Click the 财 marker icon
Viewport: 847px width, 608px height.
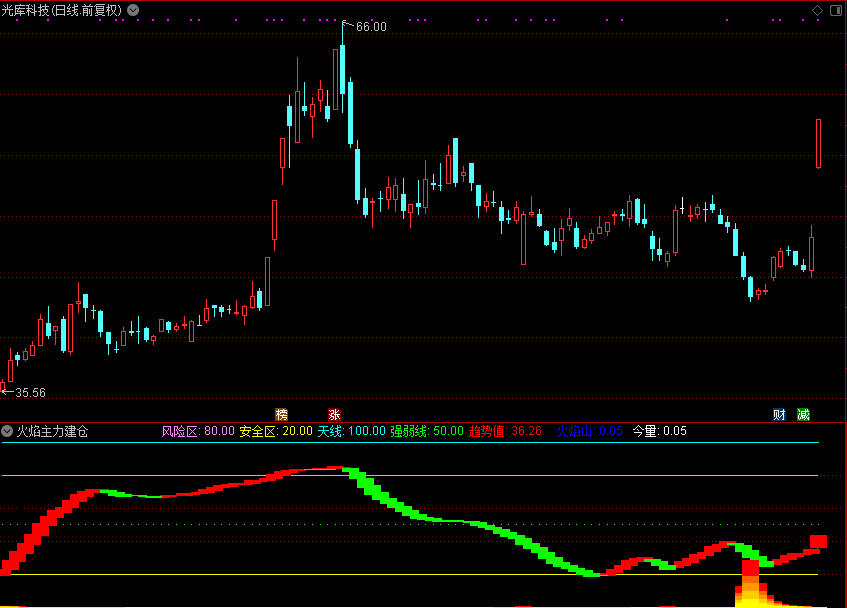779,415
